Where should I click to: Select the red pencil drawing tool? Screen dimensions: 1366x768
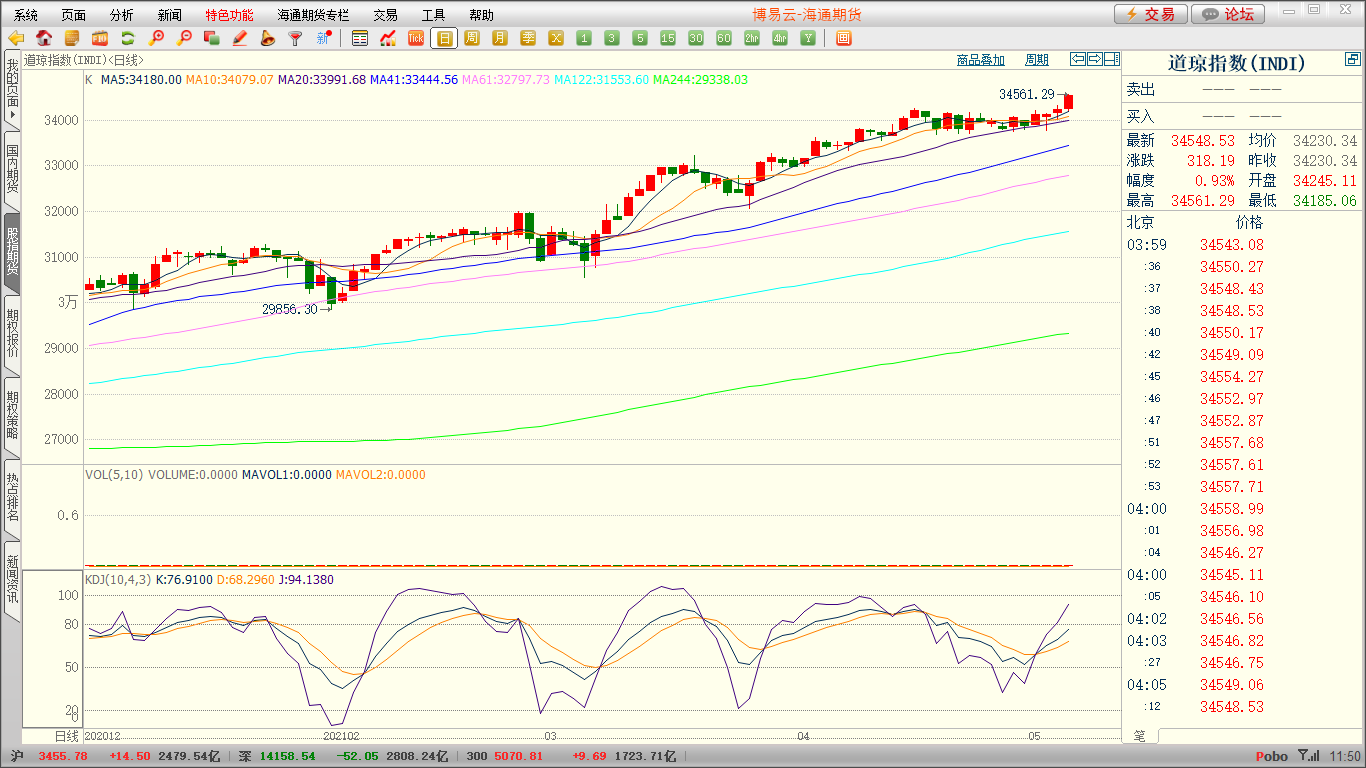[239, 38]
